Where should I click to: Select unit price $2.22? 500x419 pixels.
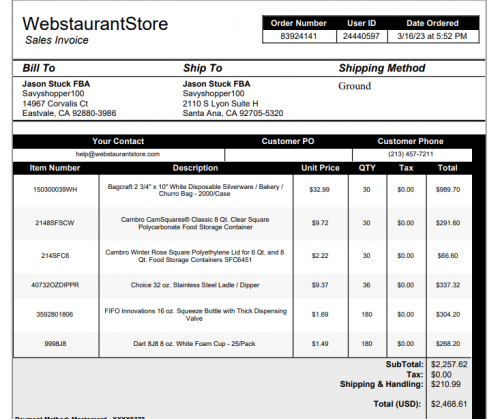(320, 256)
